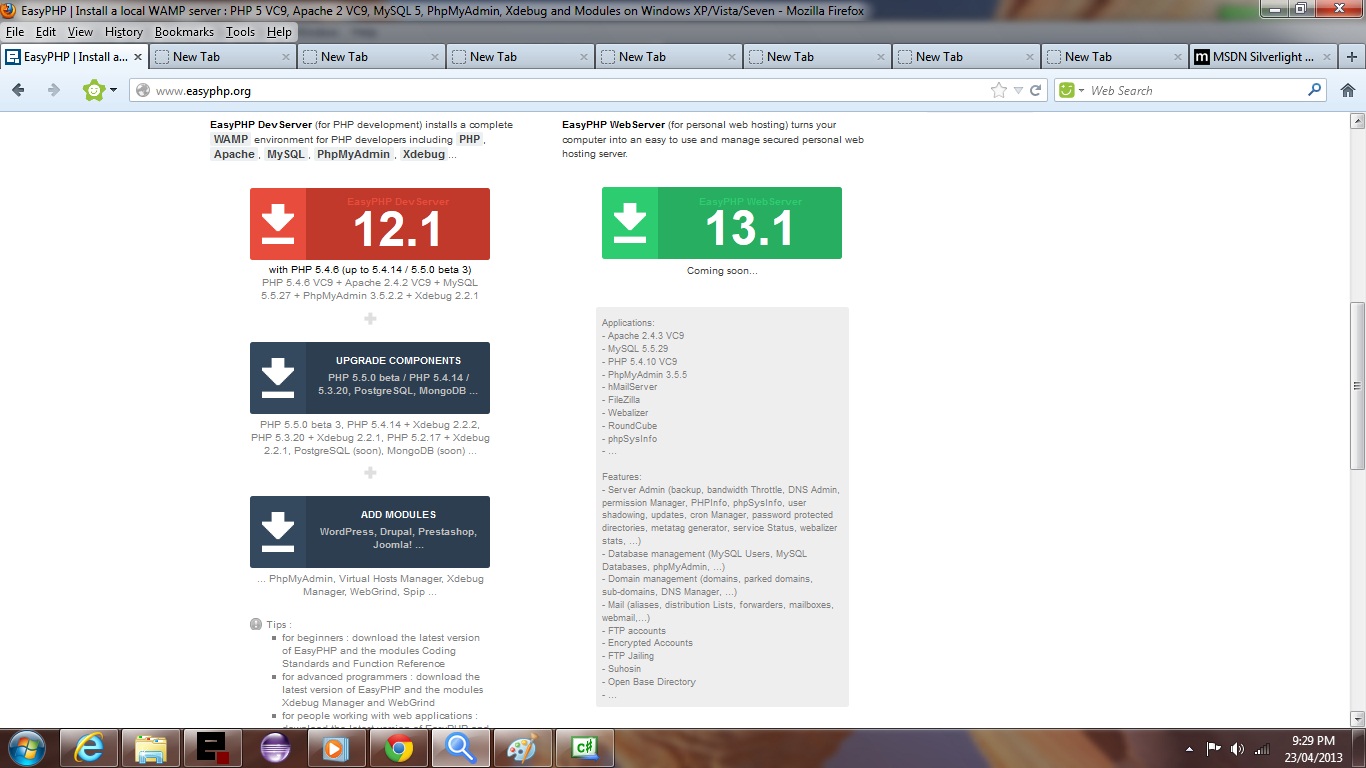Click the scrollbar down arrow
The width and height of the screenshot is (1366, 768).
click(x=1357, y=718)
